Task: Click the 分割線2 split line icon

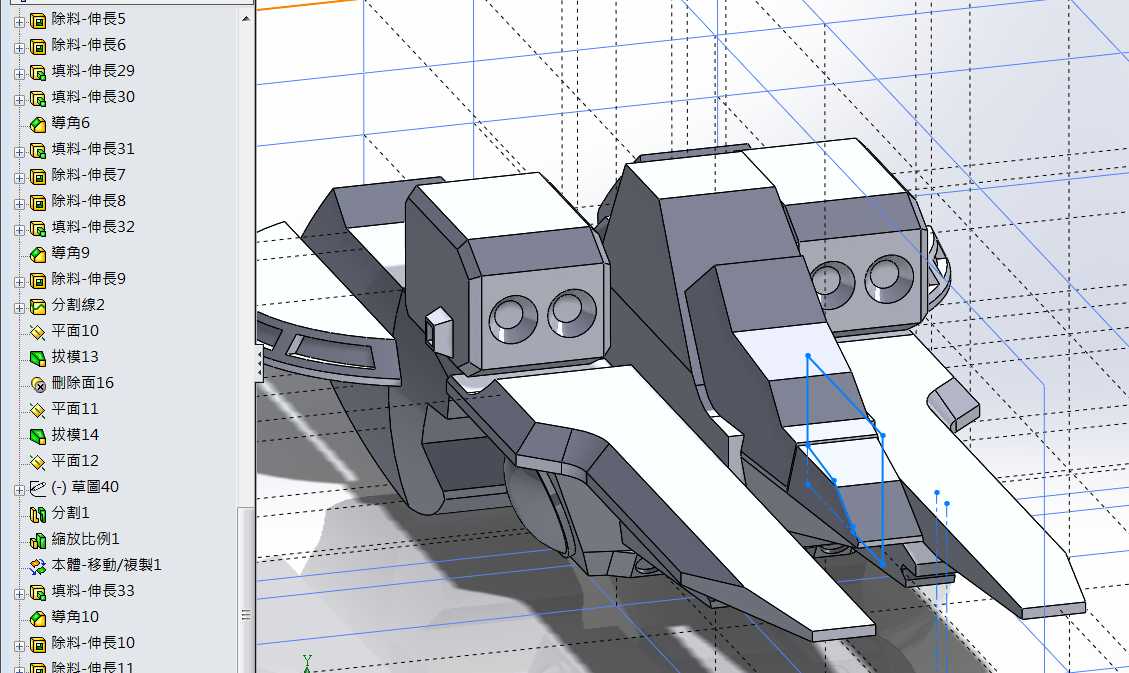Action: pyautogui.click(x=37, y=306)
